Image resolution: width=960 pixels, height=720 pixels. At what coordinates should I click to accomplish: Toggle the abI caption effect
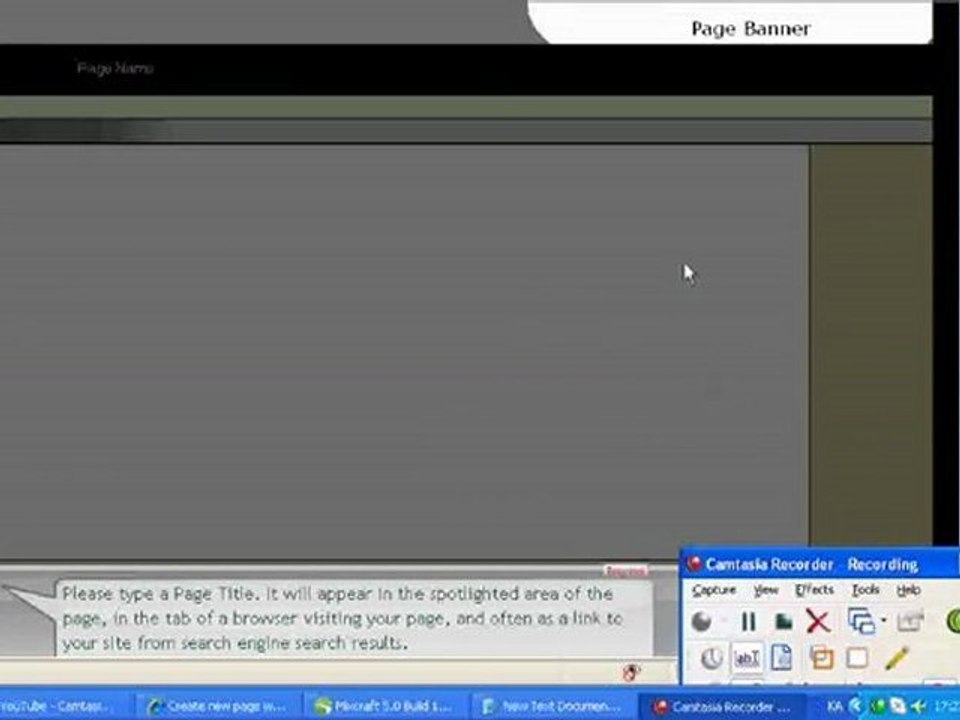click(747, 659)
